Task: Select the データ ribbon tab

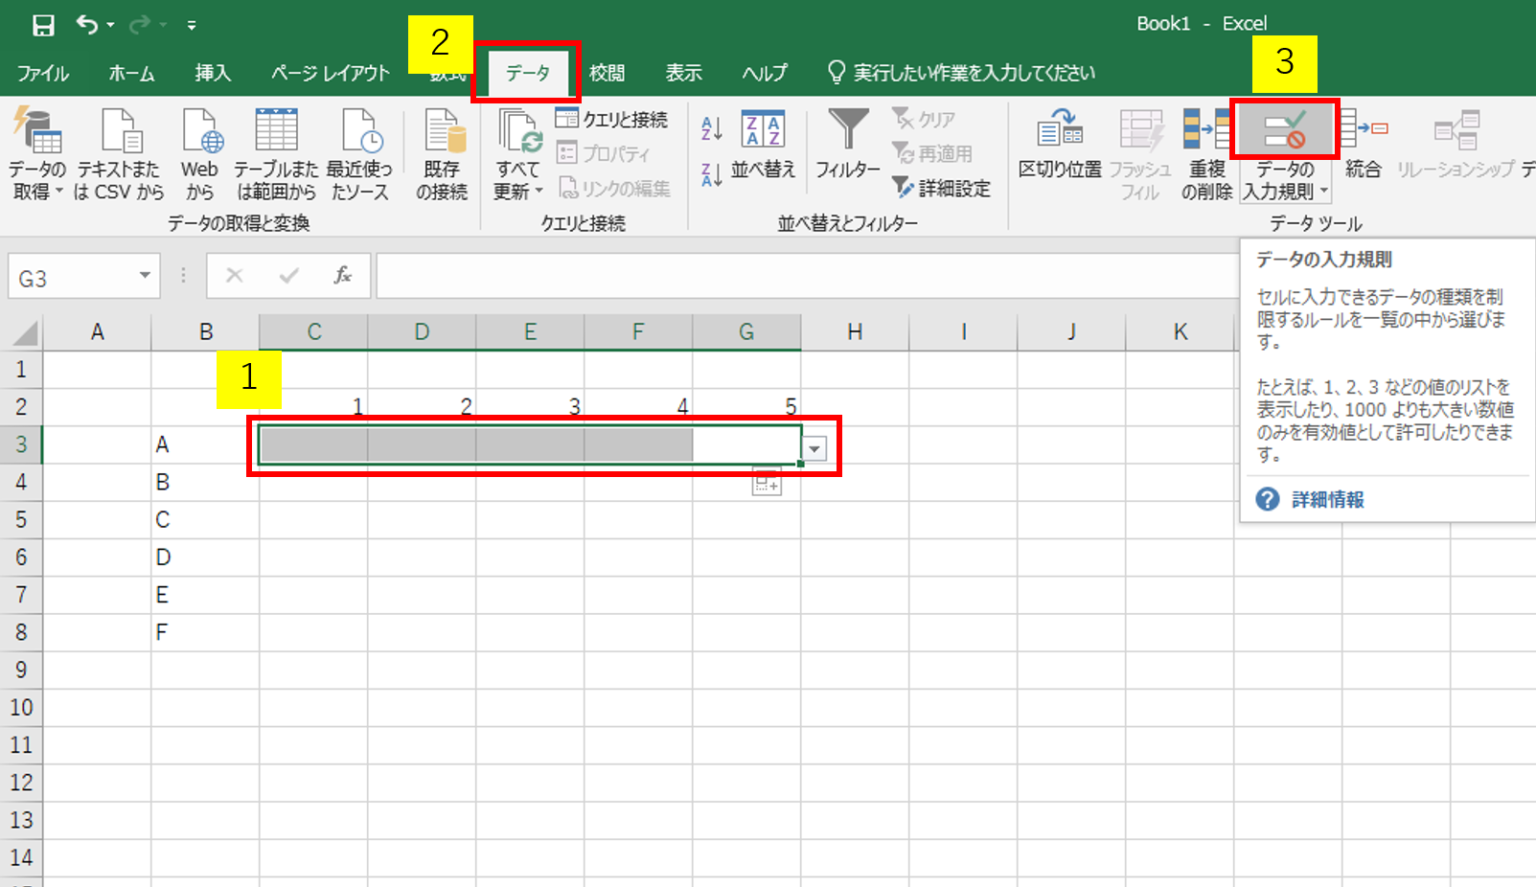Action: [x=527, y=73]
